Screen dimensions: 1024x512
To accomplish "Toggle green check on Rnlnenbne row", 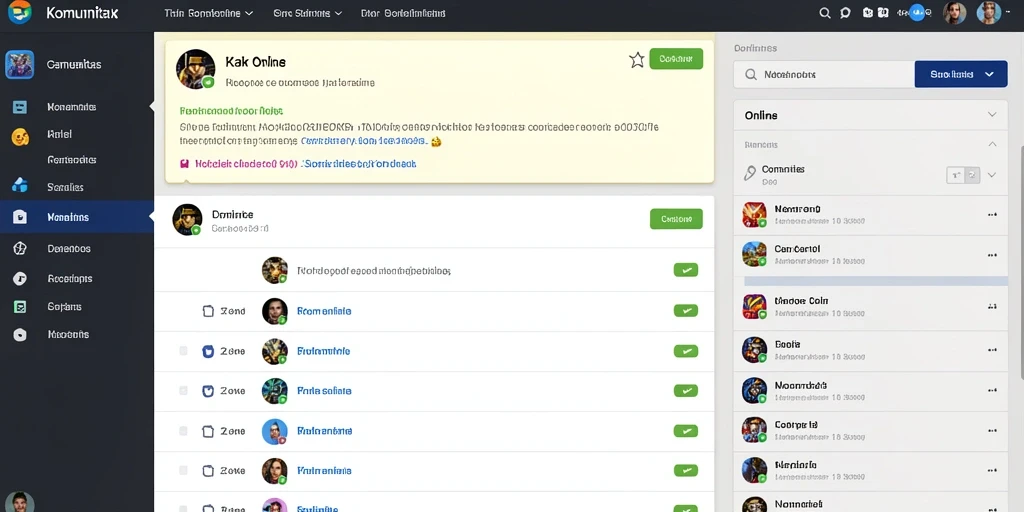I will [x=686, y=430].
